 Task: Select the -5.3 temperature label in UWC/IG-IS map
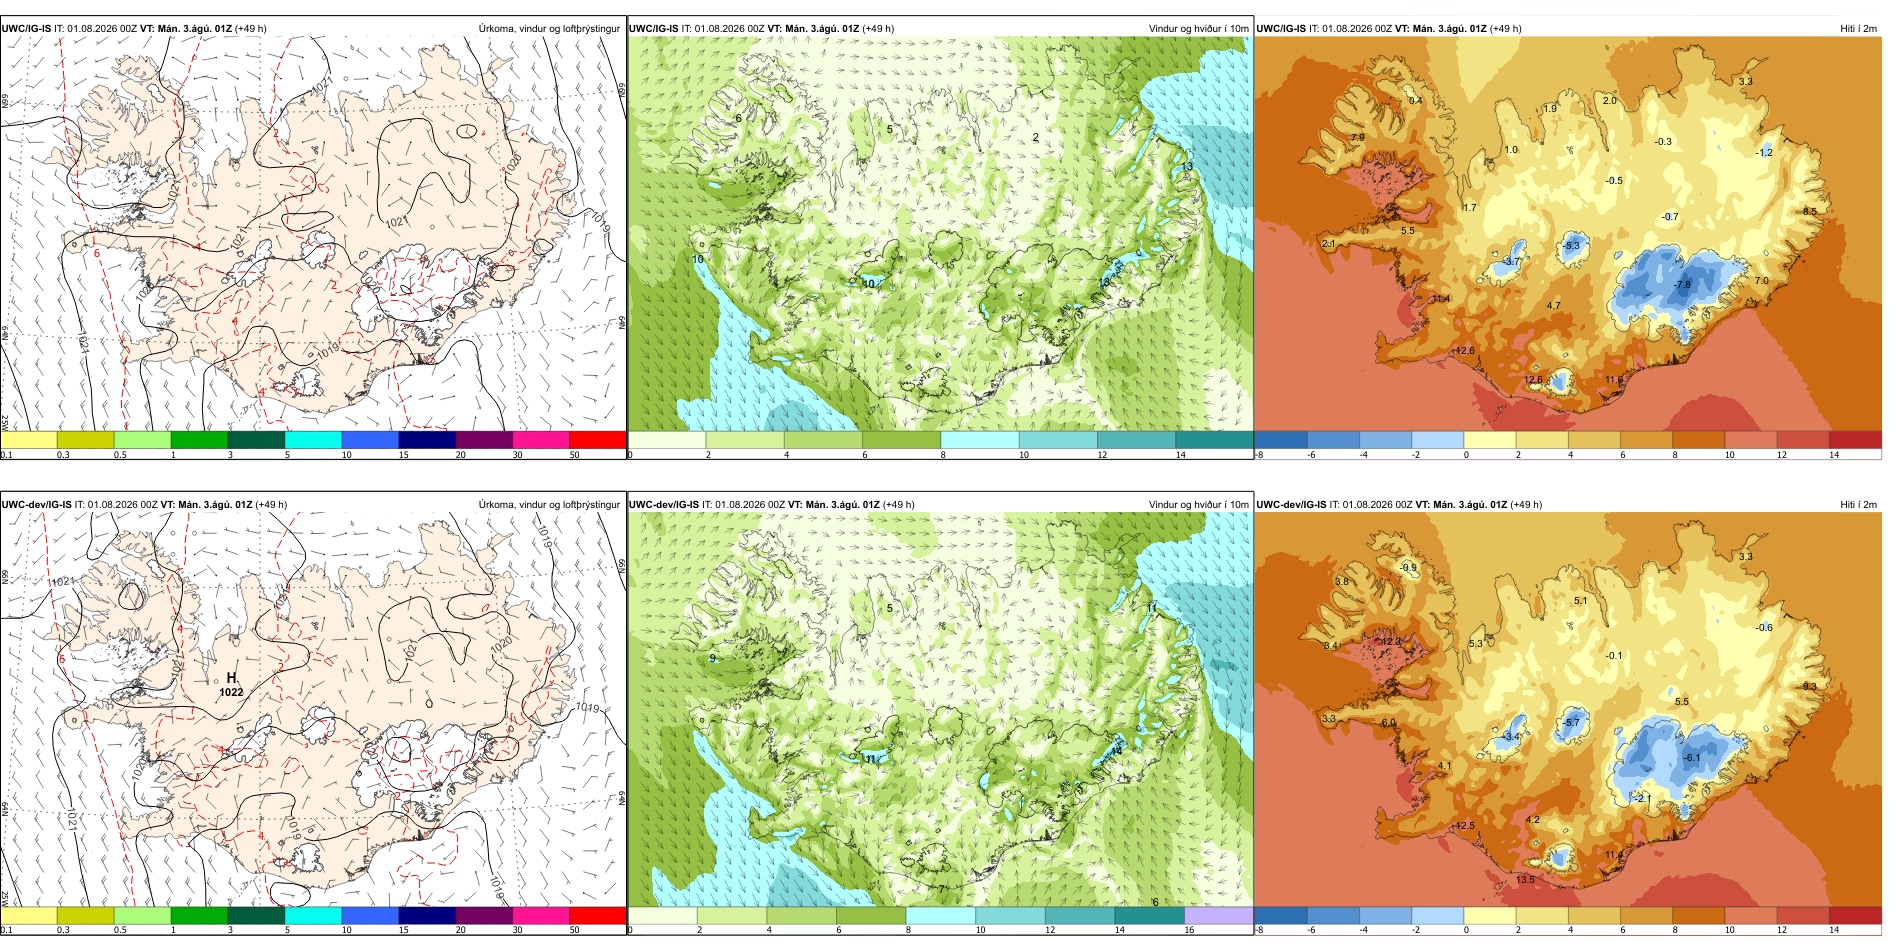(x=1572, y=246)
